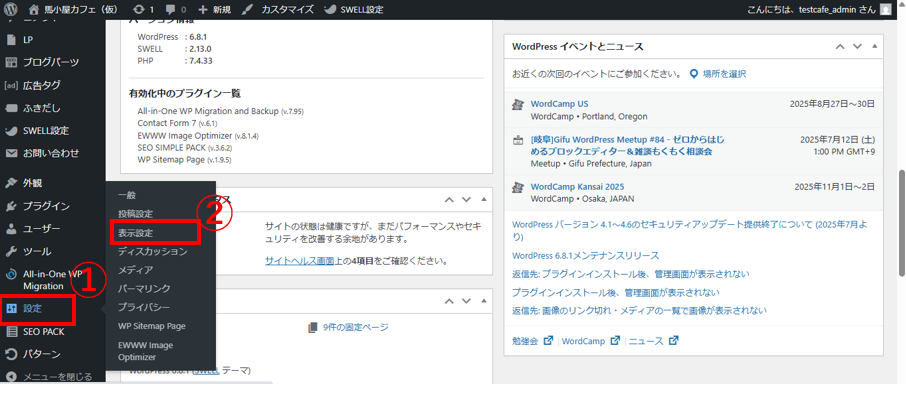Open SWELL設定 in the admin bar
The height and width of the screenshot is (400, 906).
click(x=354, y=9)
